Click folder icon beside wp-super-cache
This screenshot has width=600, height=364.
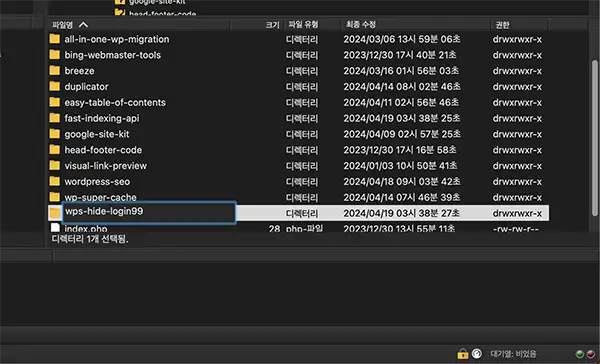click(55, 197)
